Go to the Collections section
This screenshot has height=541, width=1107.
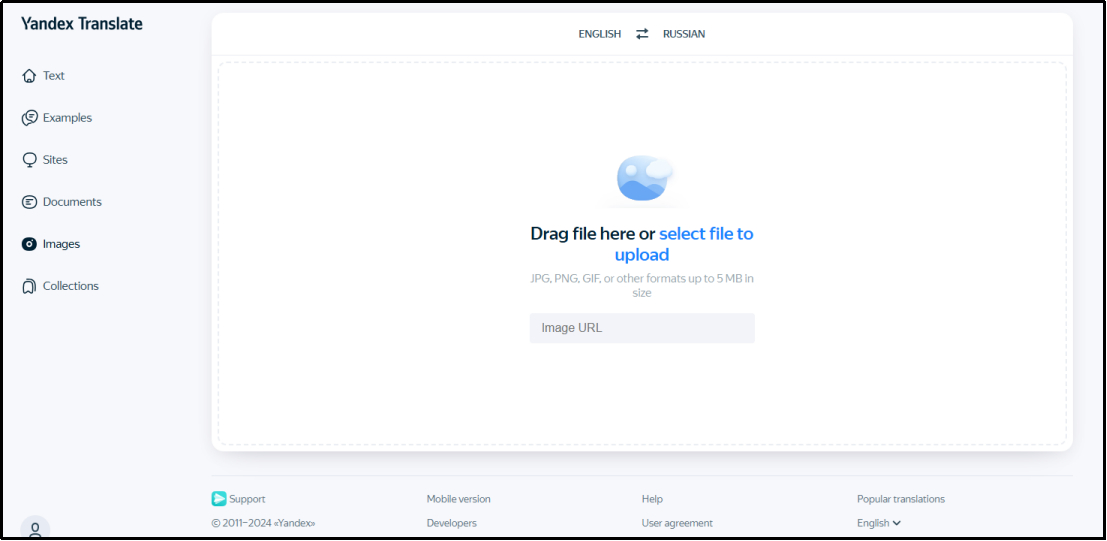point(70,286)
